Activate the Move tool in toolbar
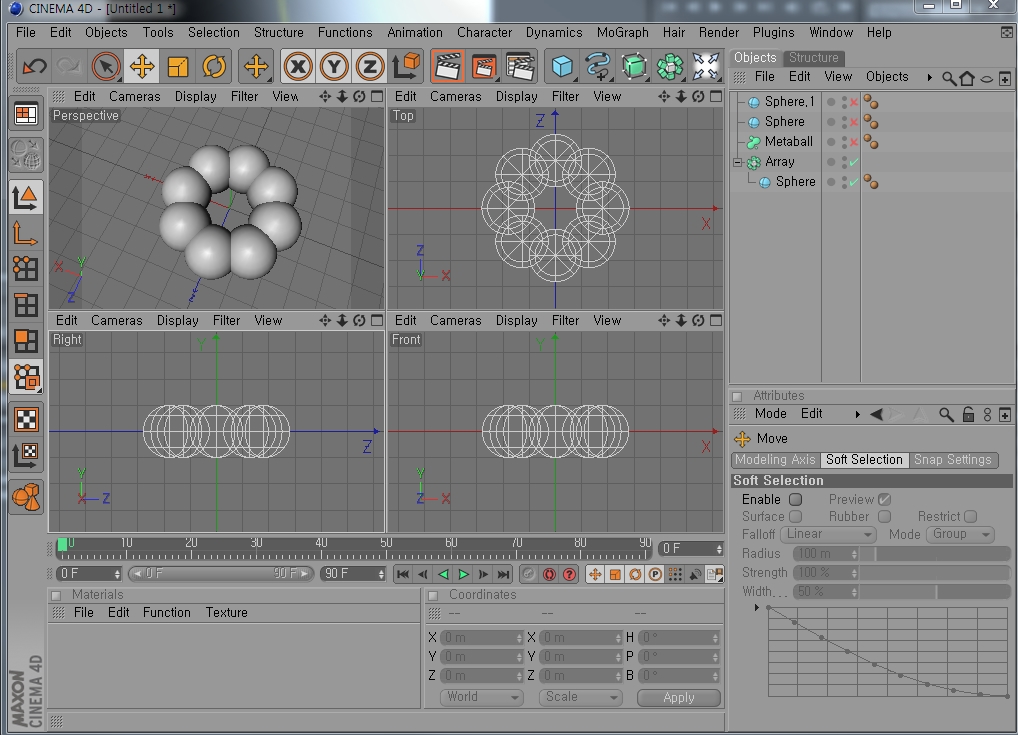Image resolution: width=1018 pixels, height=735 pixels. point(142,66)
